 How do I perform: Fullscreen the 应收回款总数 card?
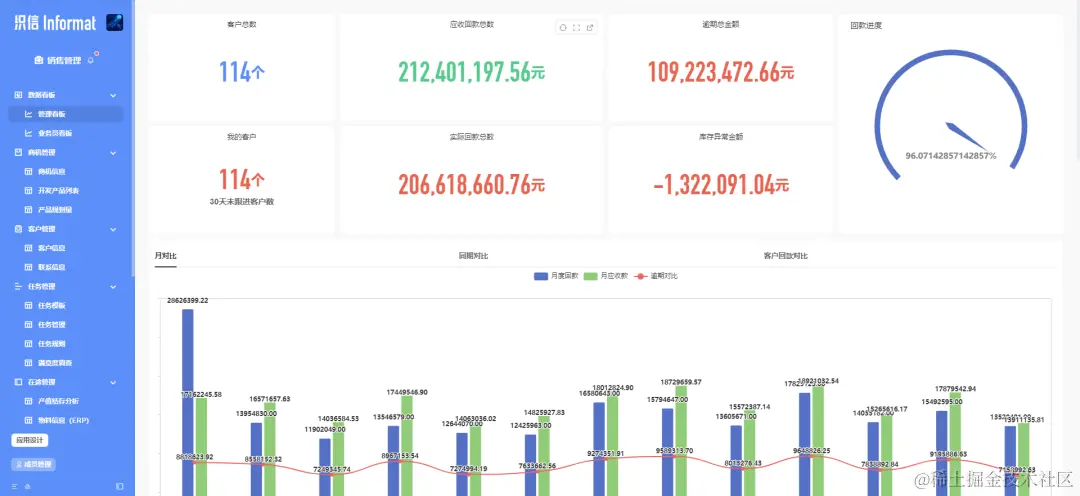[577, 28]
